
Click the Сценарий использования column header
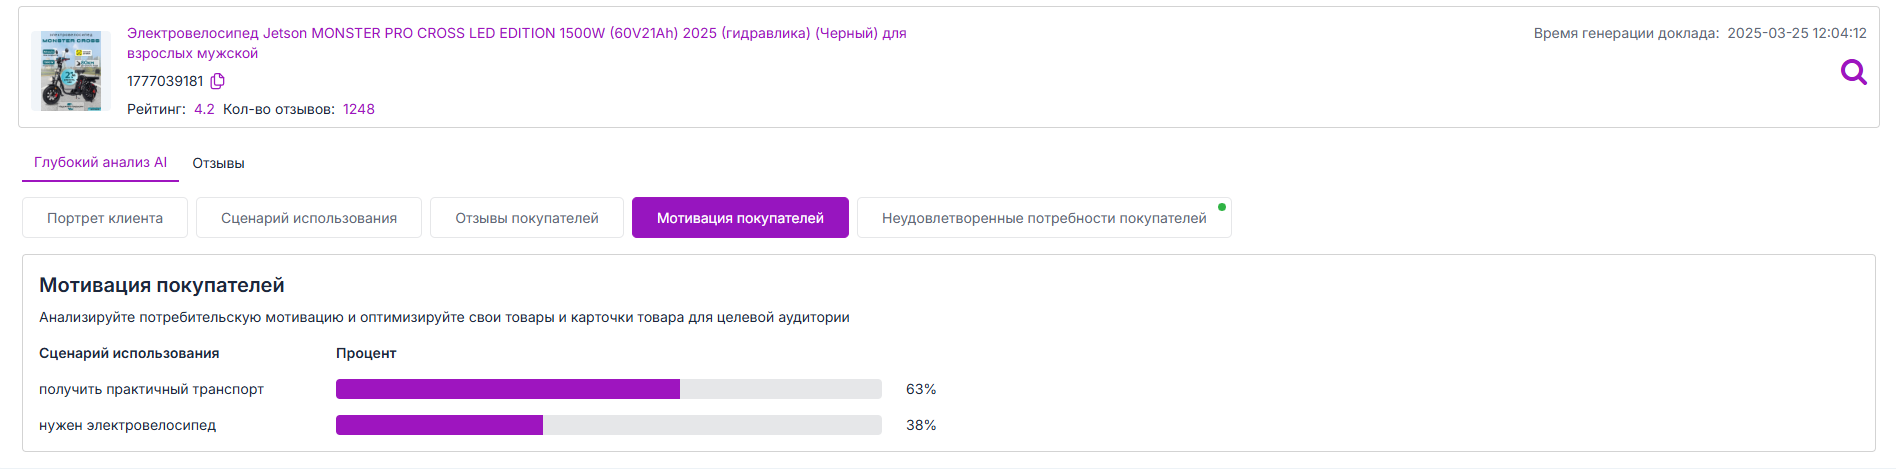[129, 353]
